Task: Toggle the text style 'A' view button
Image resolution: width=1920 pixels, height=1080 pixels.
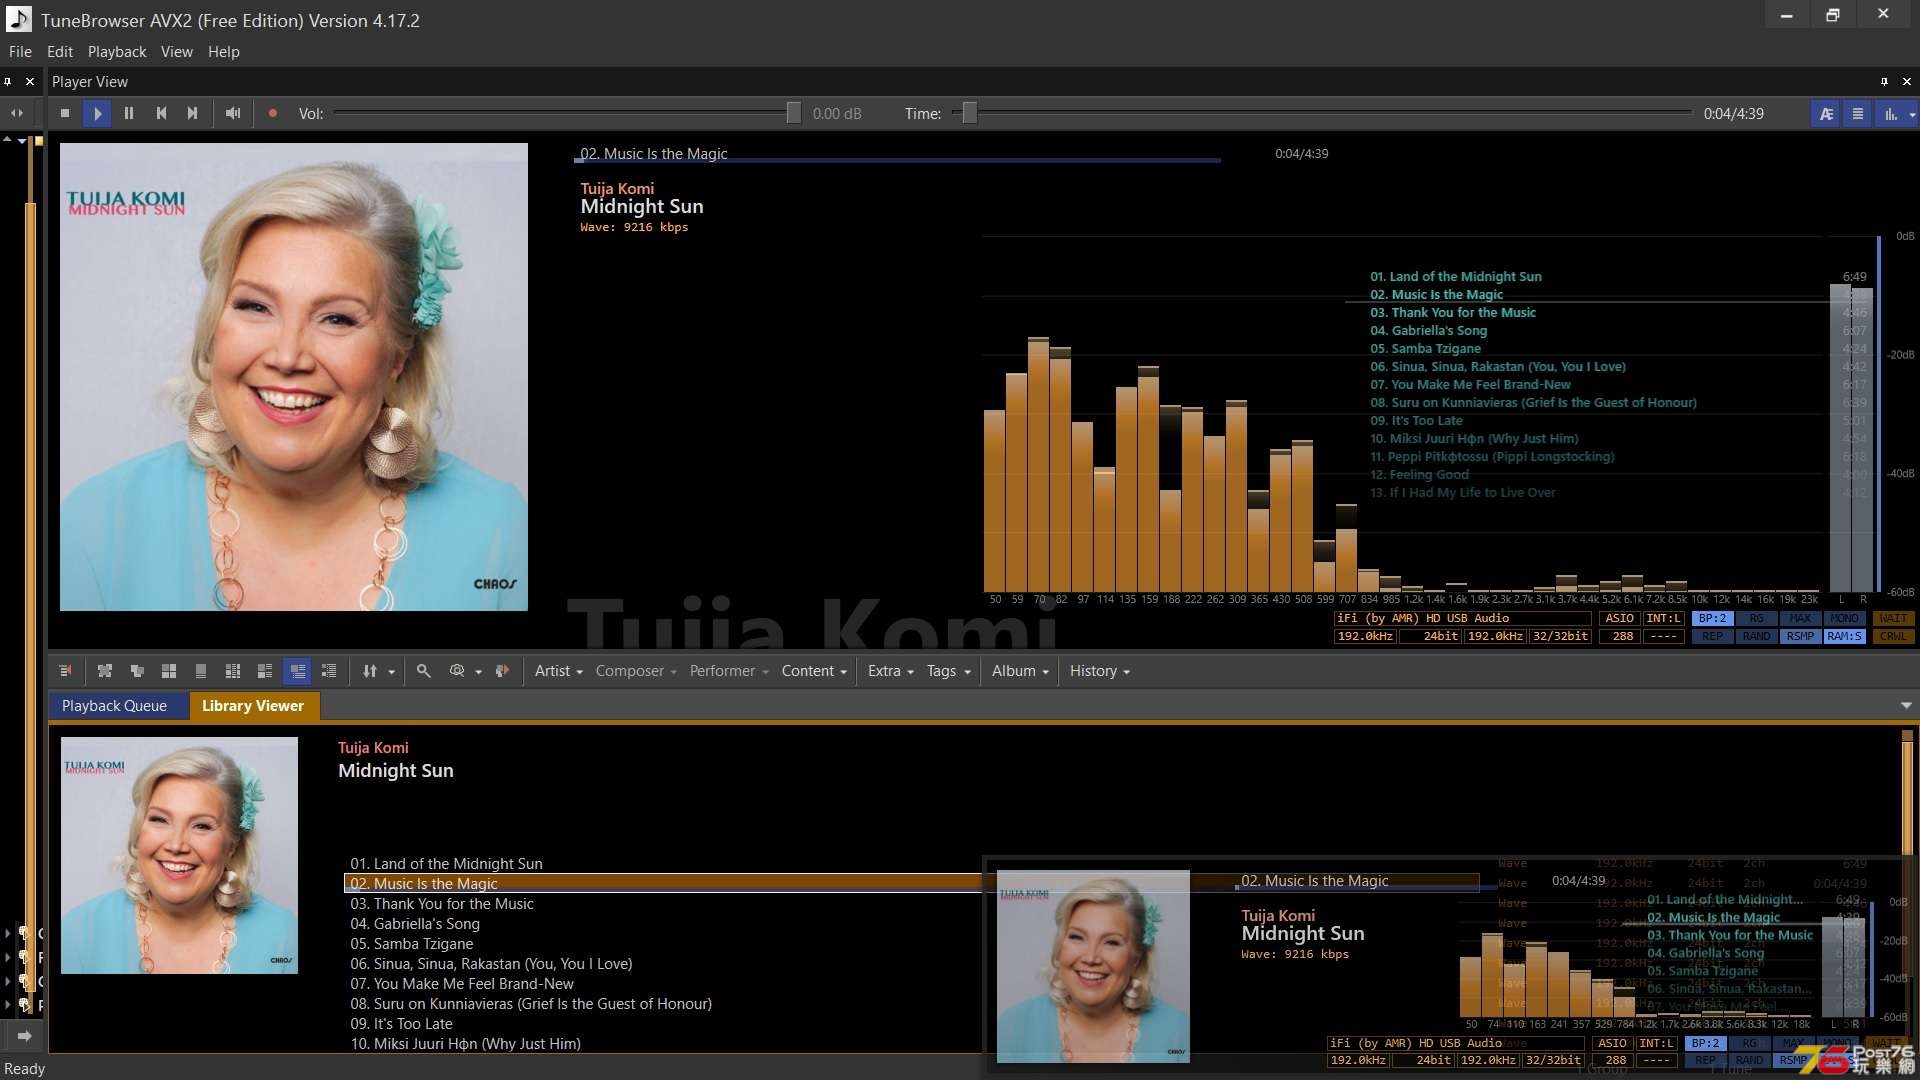Action: pos(1826,114)
